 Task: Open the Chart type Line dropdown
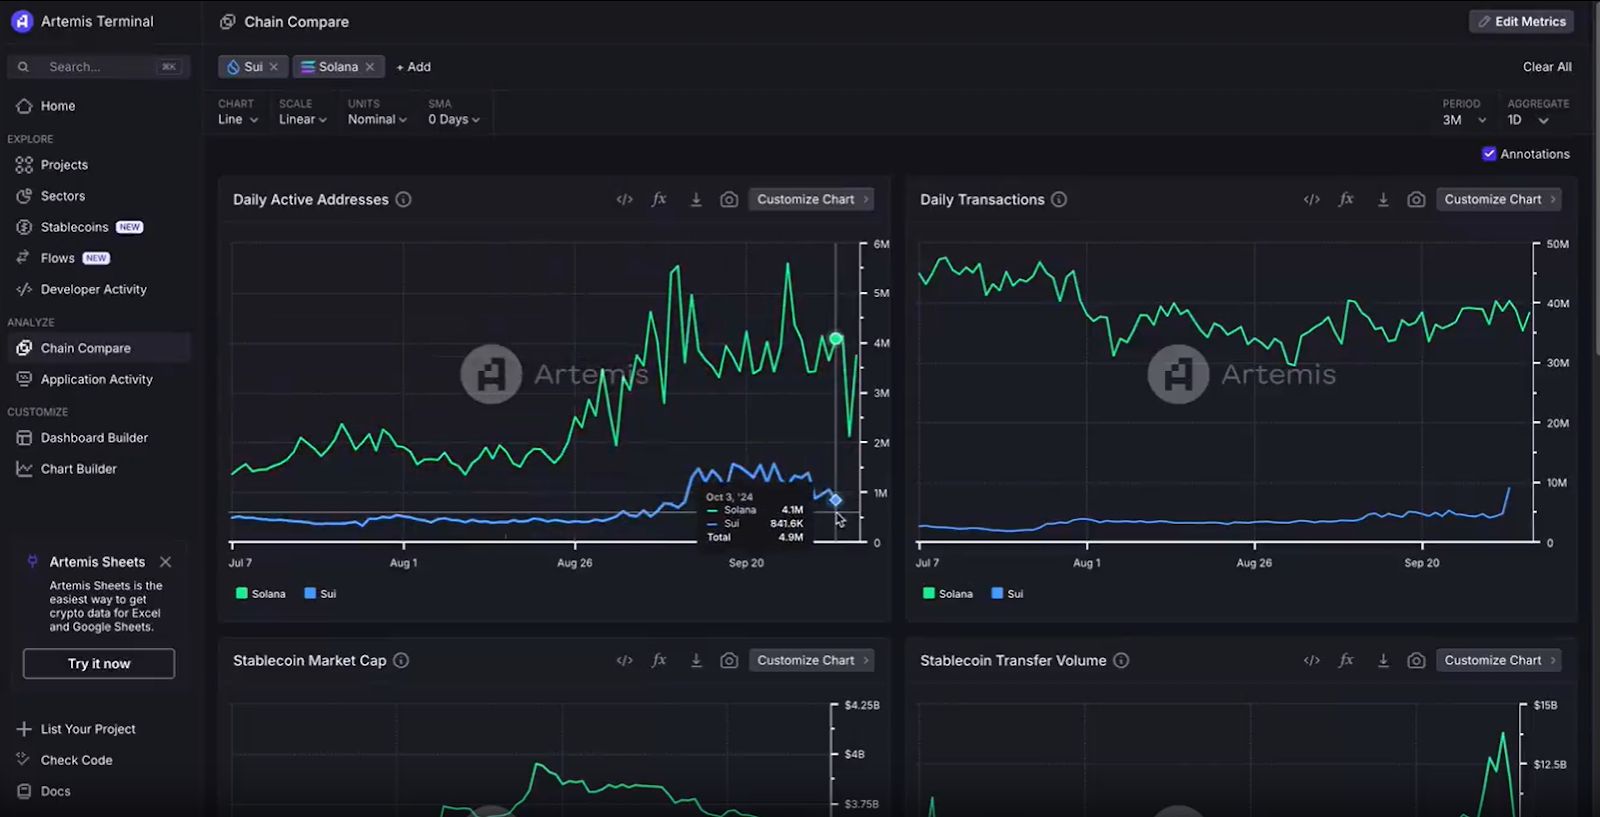[238, 119]
